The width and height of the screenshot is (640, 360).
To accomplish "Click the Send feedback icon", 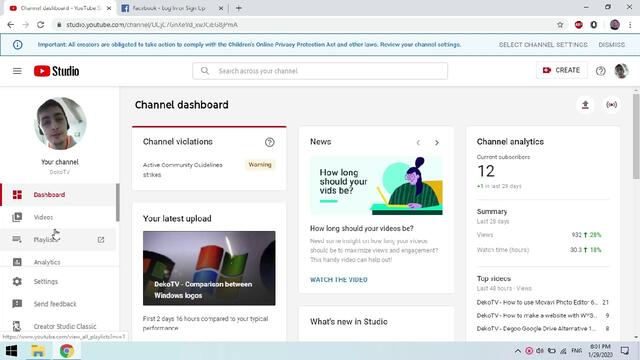I will click(17, 304).
